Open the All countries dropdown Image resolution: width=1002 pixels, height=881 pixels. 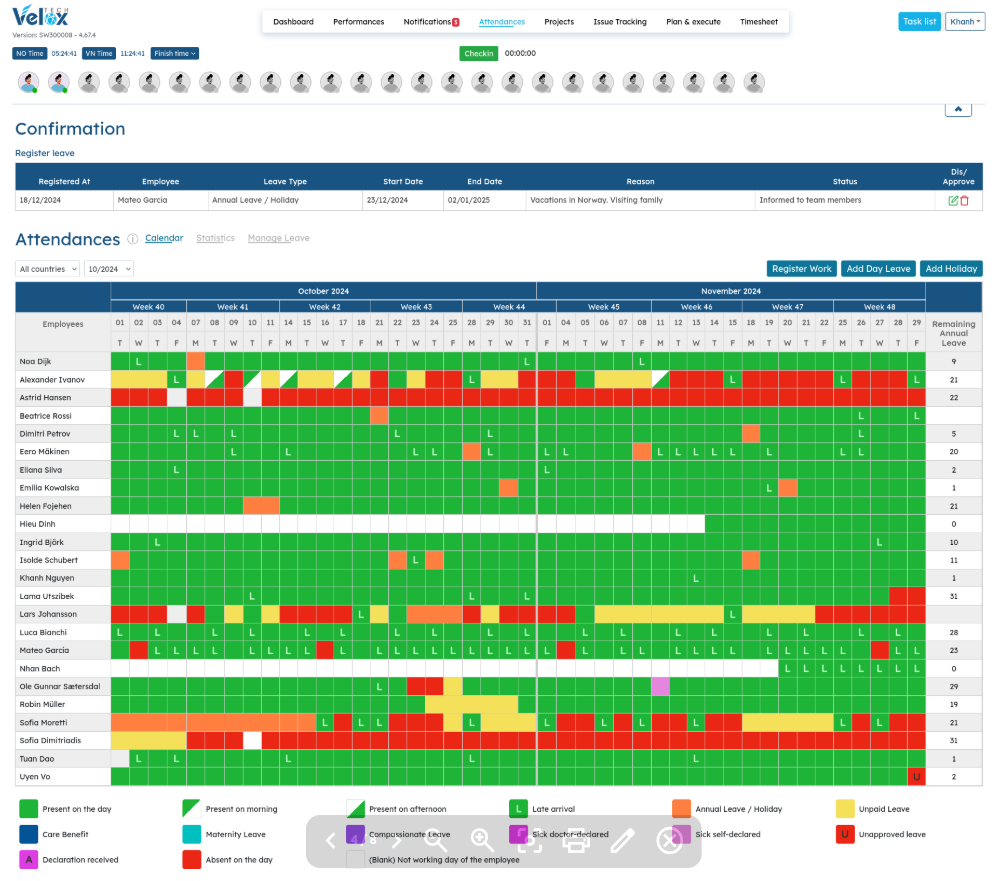[47, 269]
